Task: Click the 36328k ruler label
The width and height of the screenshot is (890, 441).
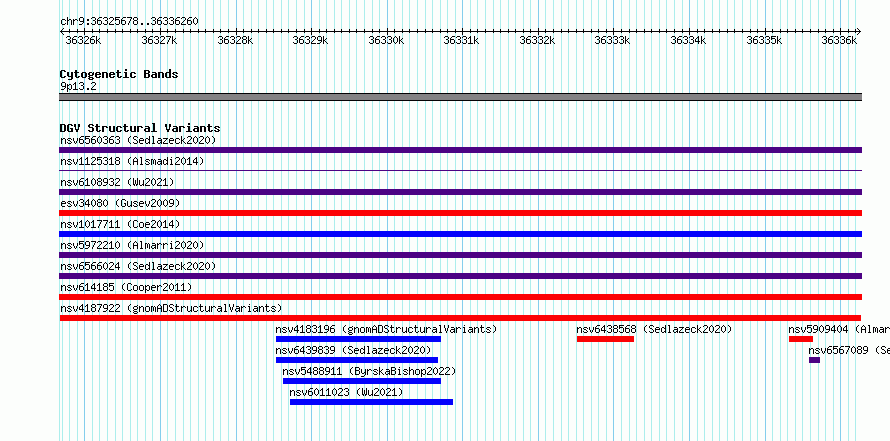Action: coord(235,40)
